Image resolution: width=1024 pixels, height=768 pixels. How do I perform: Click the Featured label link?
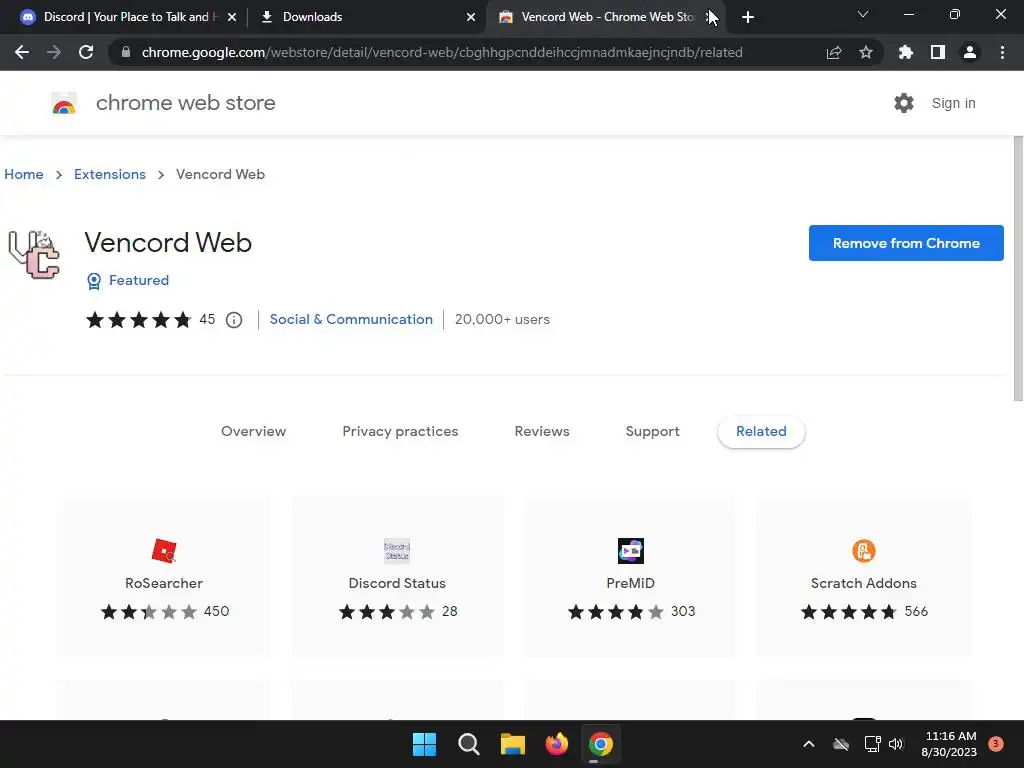(138, 280)
